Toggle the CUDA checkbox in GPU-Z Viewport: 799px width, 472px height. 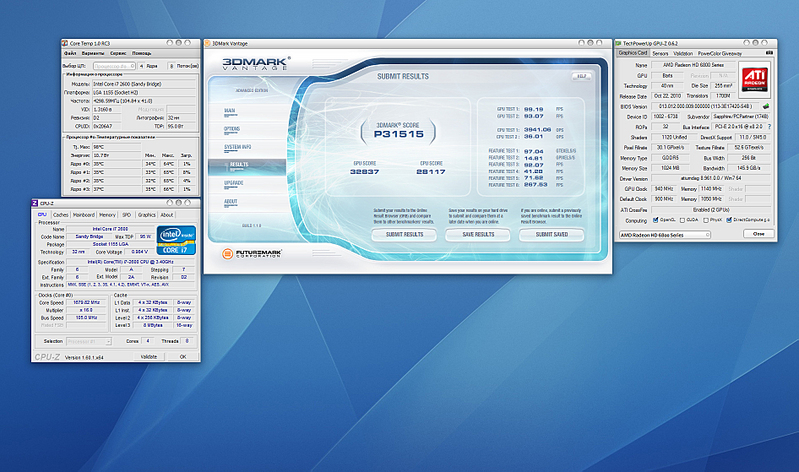[x=682, y=220]
